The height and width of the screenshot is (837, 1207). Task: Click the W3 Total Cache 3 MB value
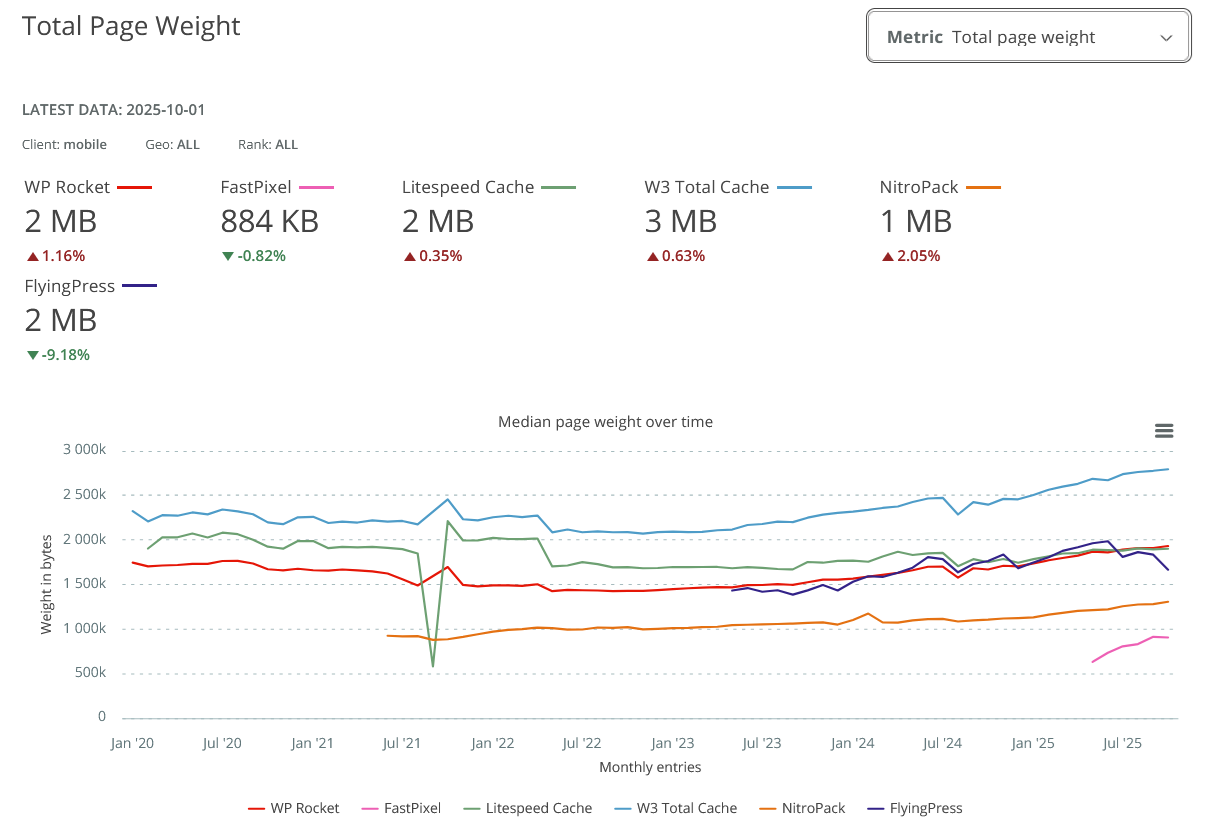pos(680,221)
